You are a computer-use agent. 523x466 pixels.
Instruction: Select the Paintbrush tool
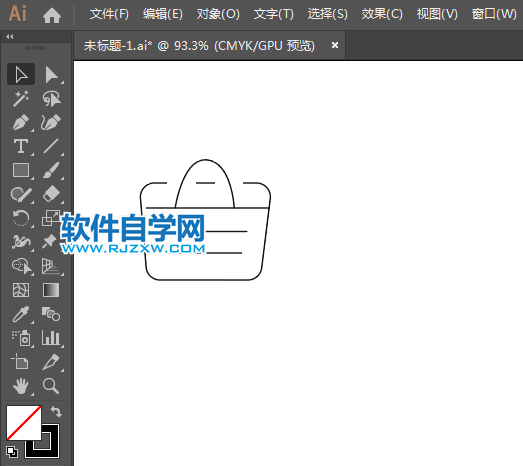[51, 170]
